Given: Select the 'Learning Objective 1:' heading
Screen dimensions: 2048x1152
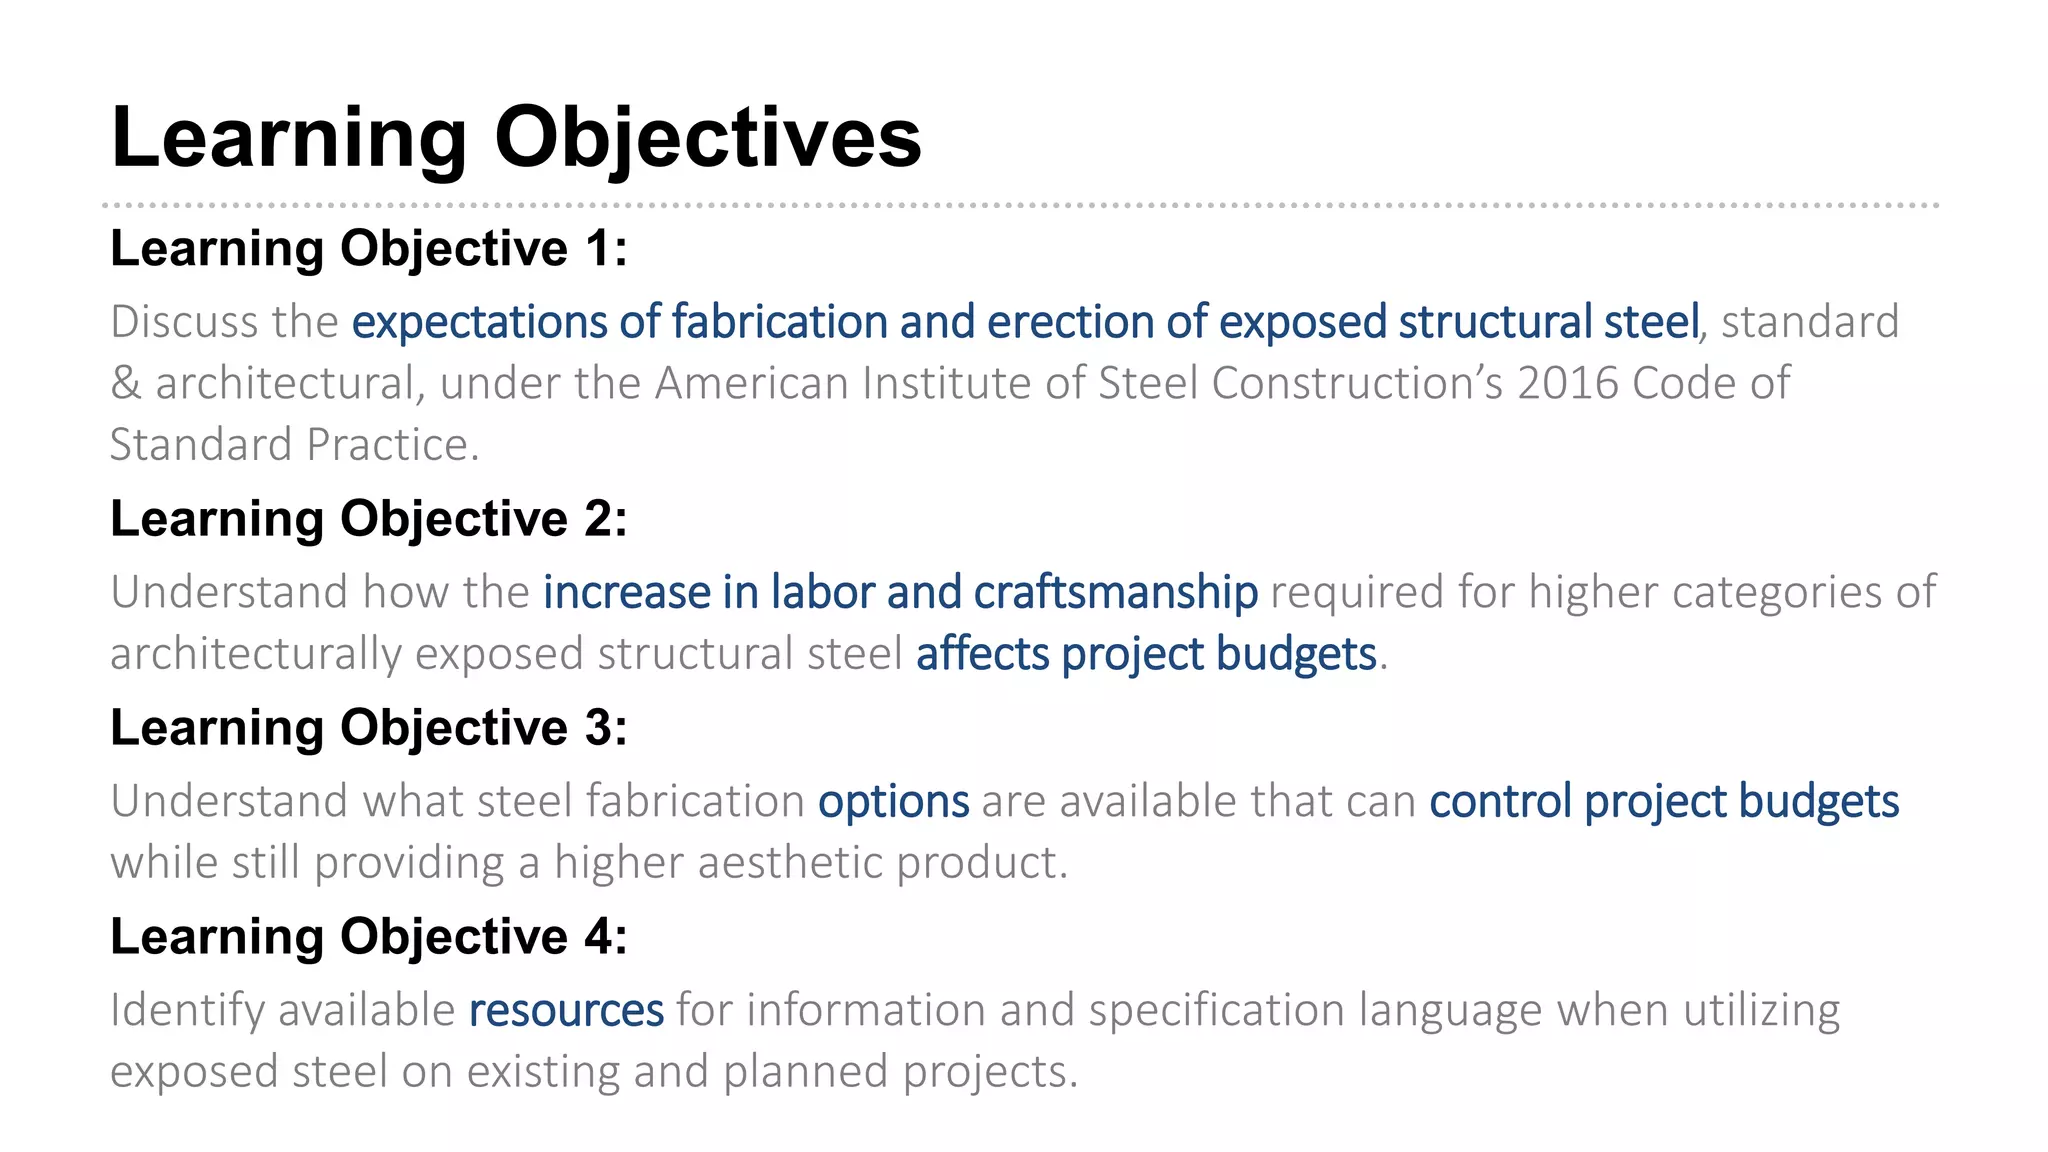Looking at the screenshot, I should 369,248.
